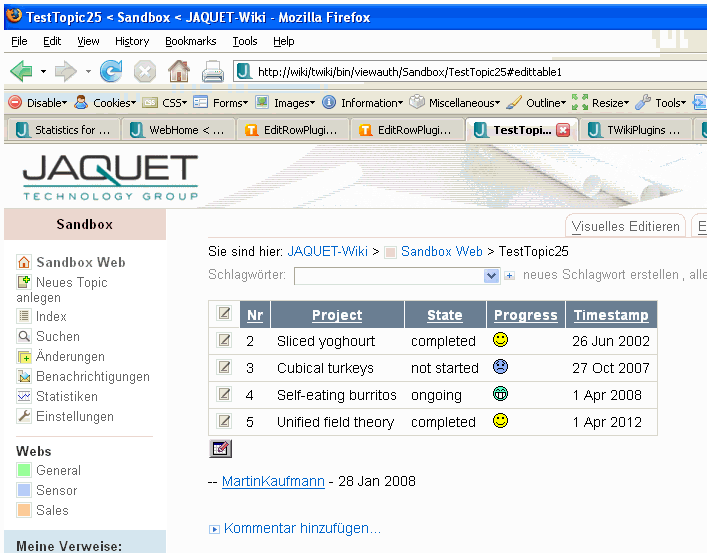Open the MartinKaufmann user link
This screenshot has width=707, height=553.
273,481
